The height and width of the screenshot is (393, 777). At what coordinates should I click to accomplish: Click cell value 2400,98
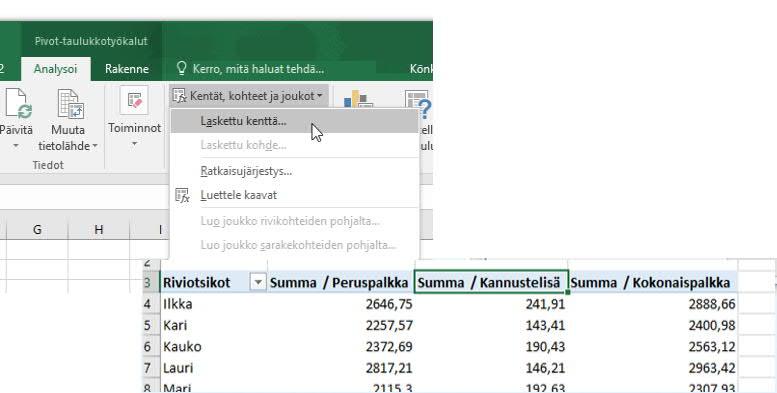coord(712,325)
